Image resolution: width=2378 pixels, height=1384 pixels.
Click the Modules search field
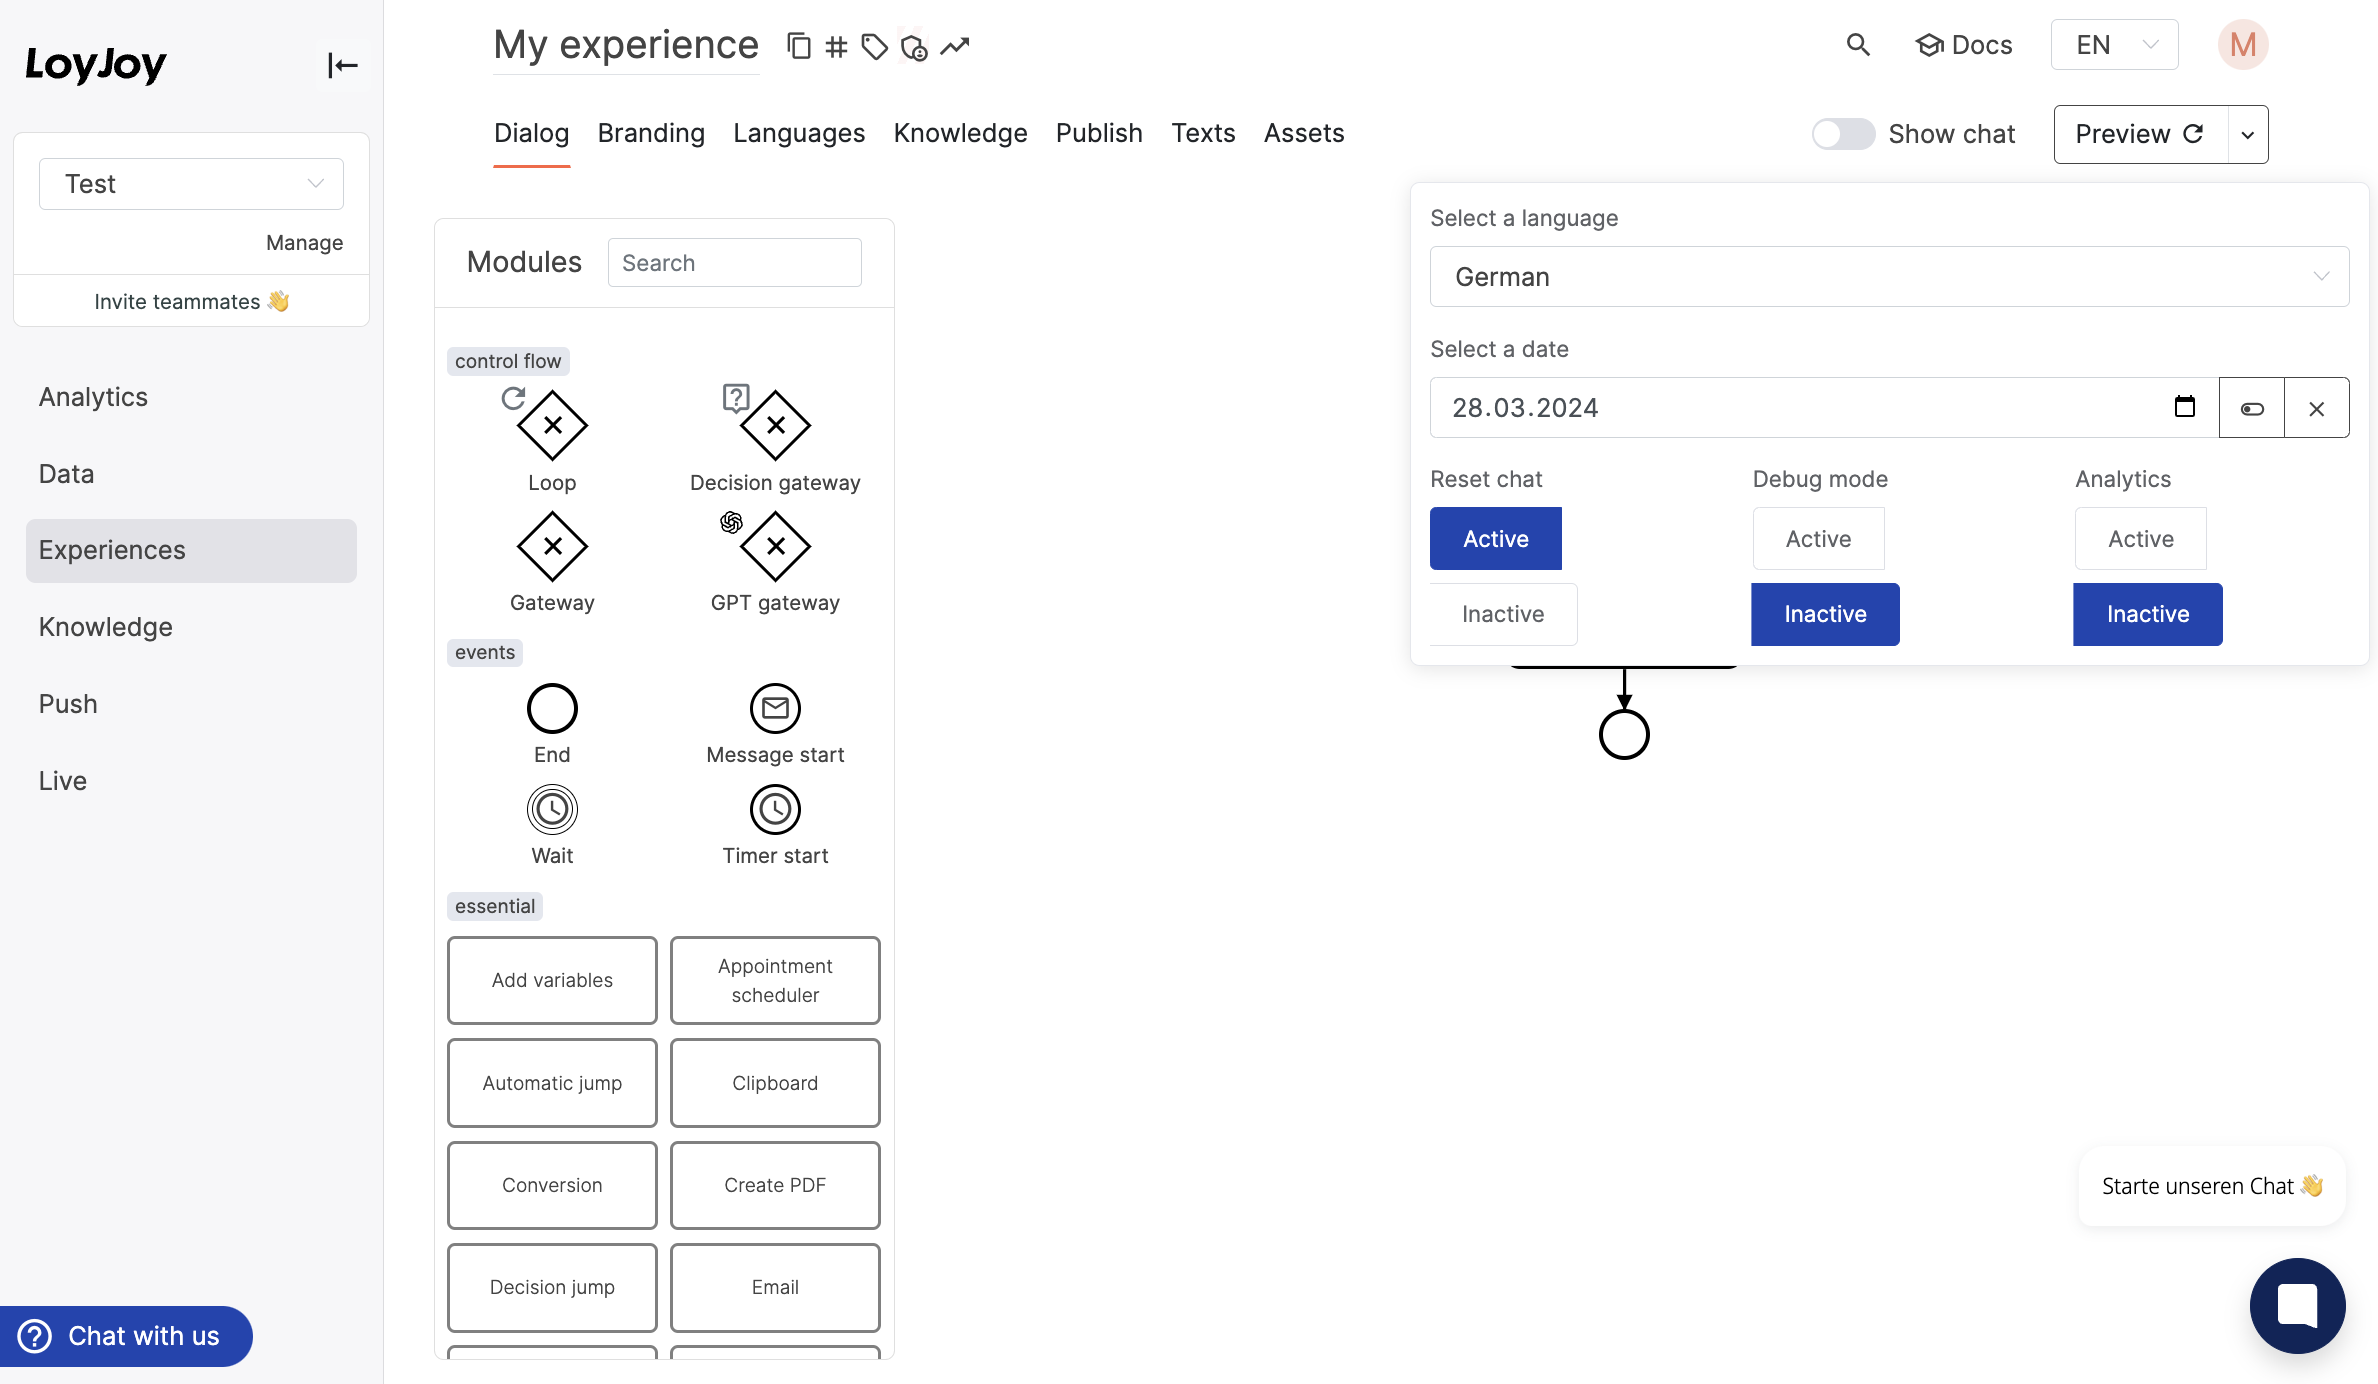click(x=734, y=263)
